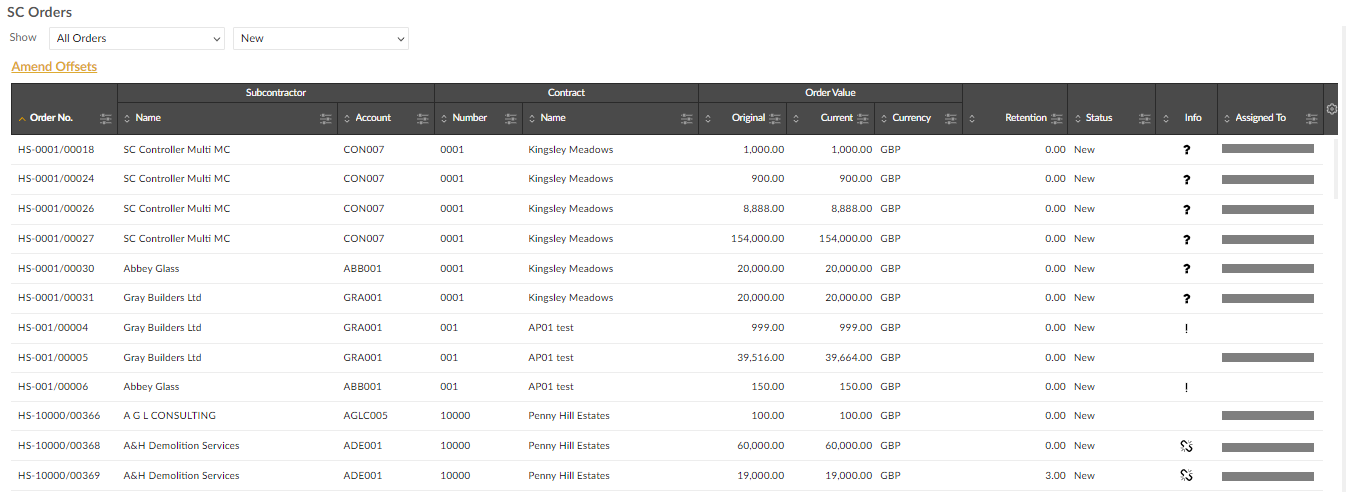Screen dimensions: 1350x492
Task: Open filter options for Order No. column
Action: 106,118
